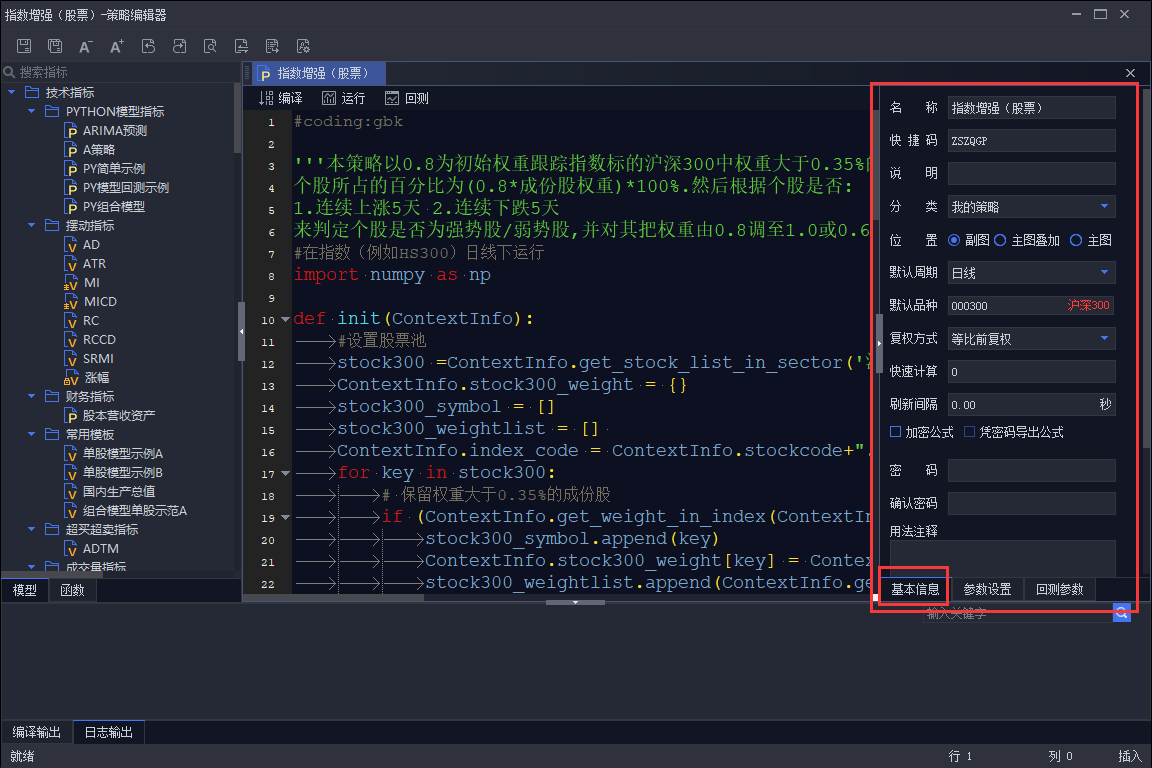Open the 默认周期 dropdown showing 日线

pyautogui.click(x=1031, y=273)
